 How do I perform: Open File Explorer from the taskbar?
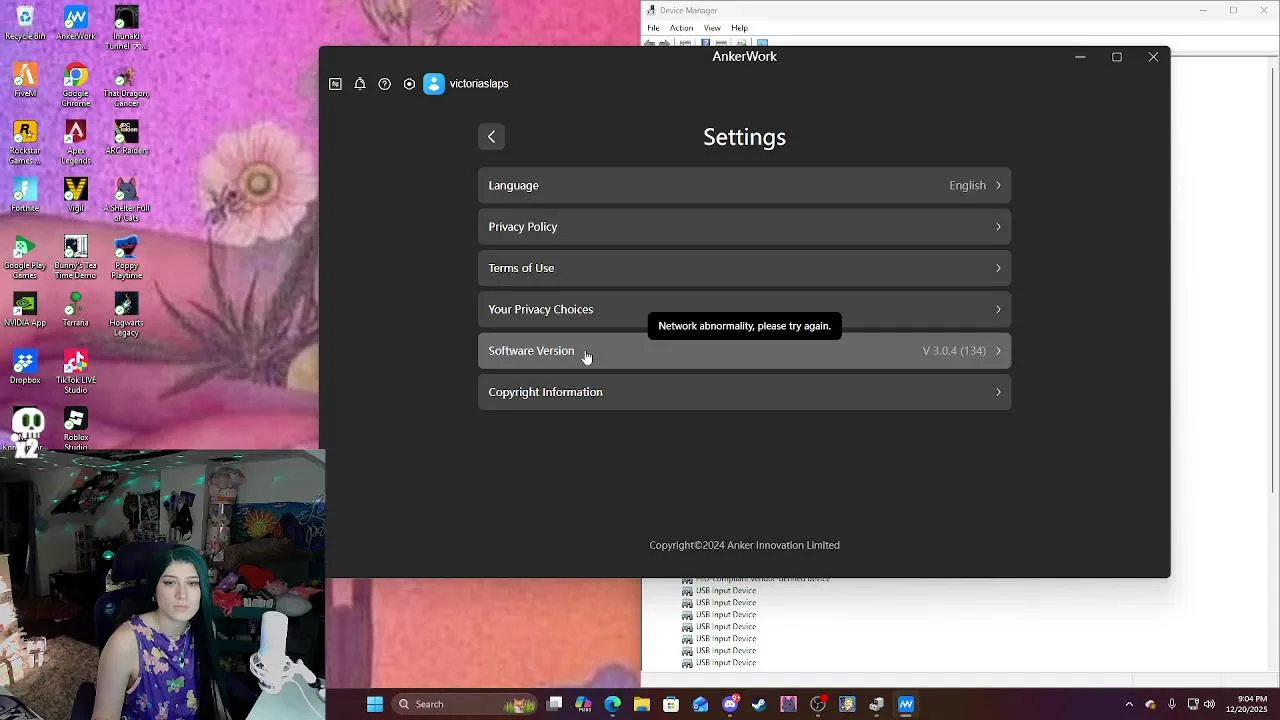[642, 704]
